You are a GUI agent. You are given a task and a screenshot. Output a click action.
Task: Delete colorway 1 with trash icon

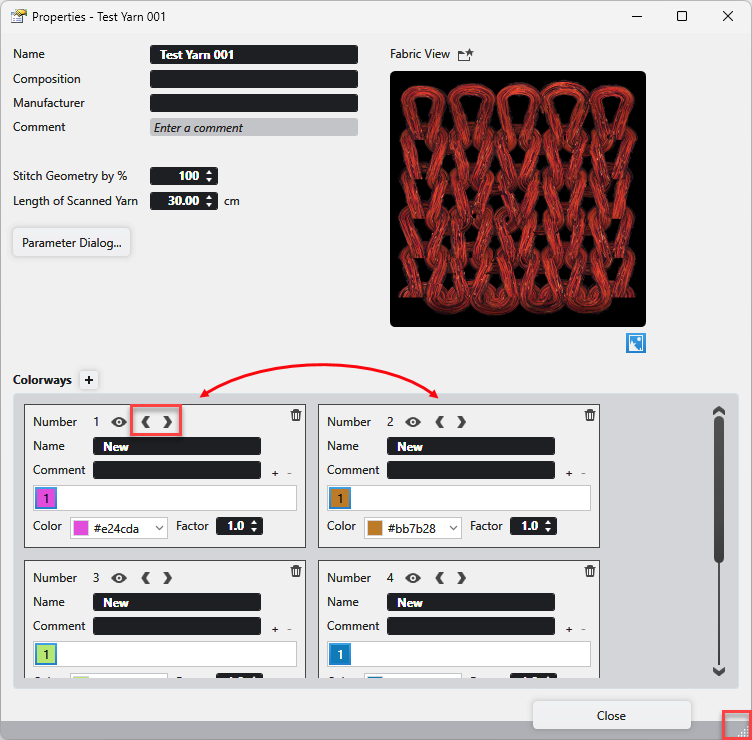(x=296, y=415)
